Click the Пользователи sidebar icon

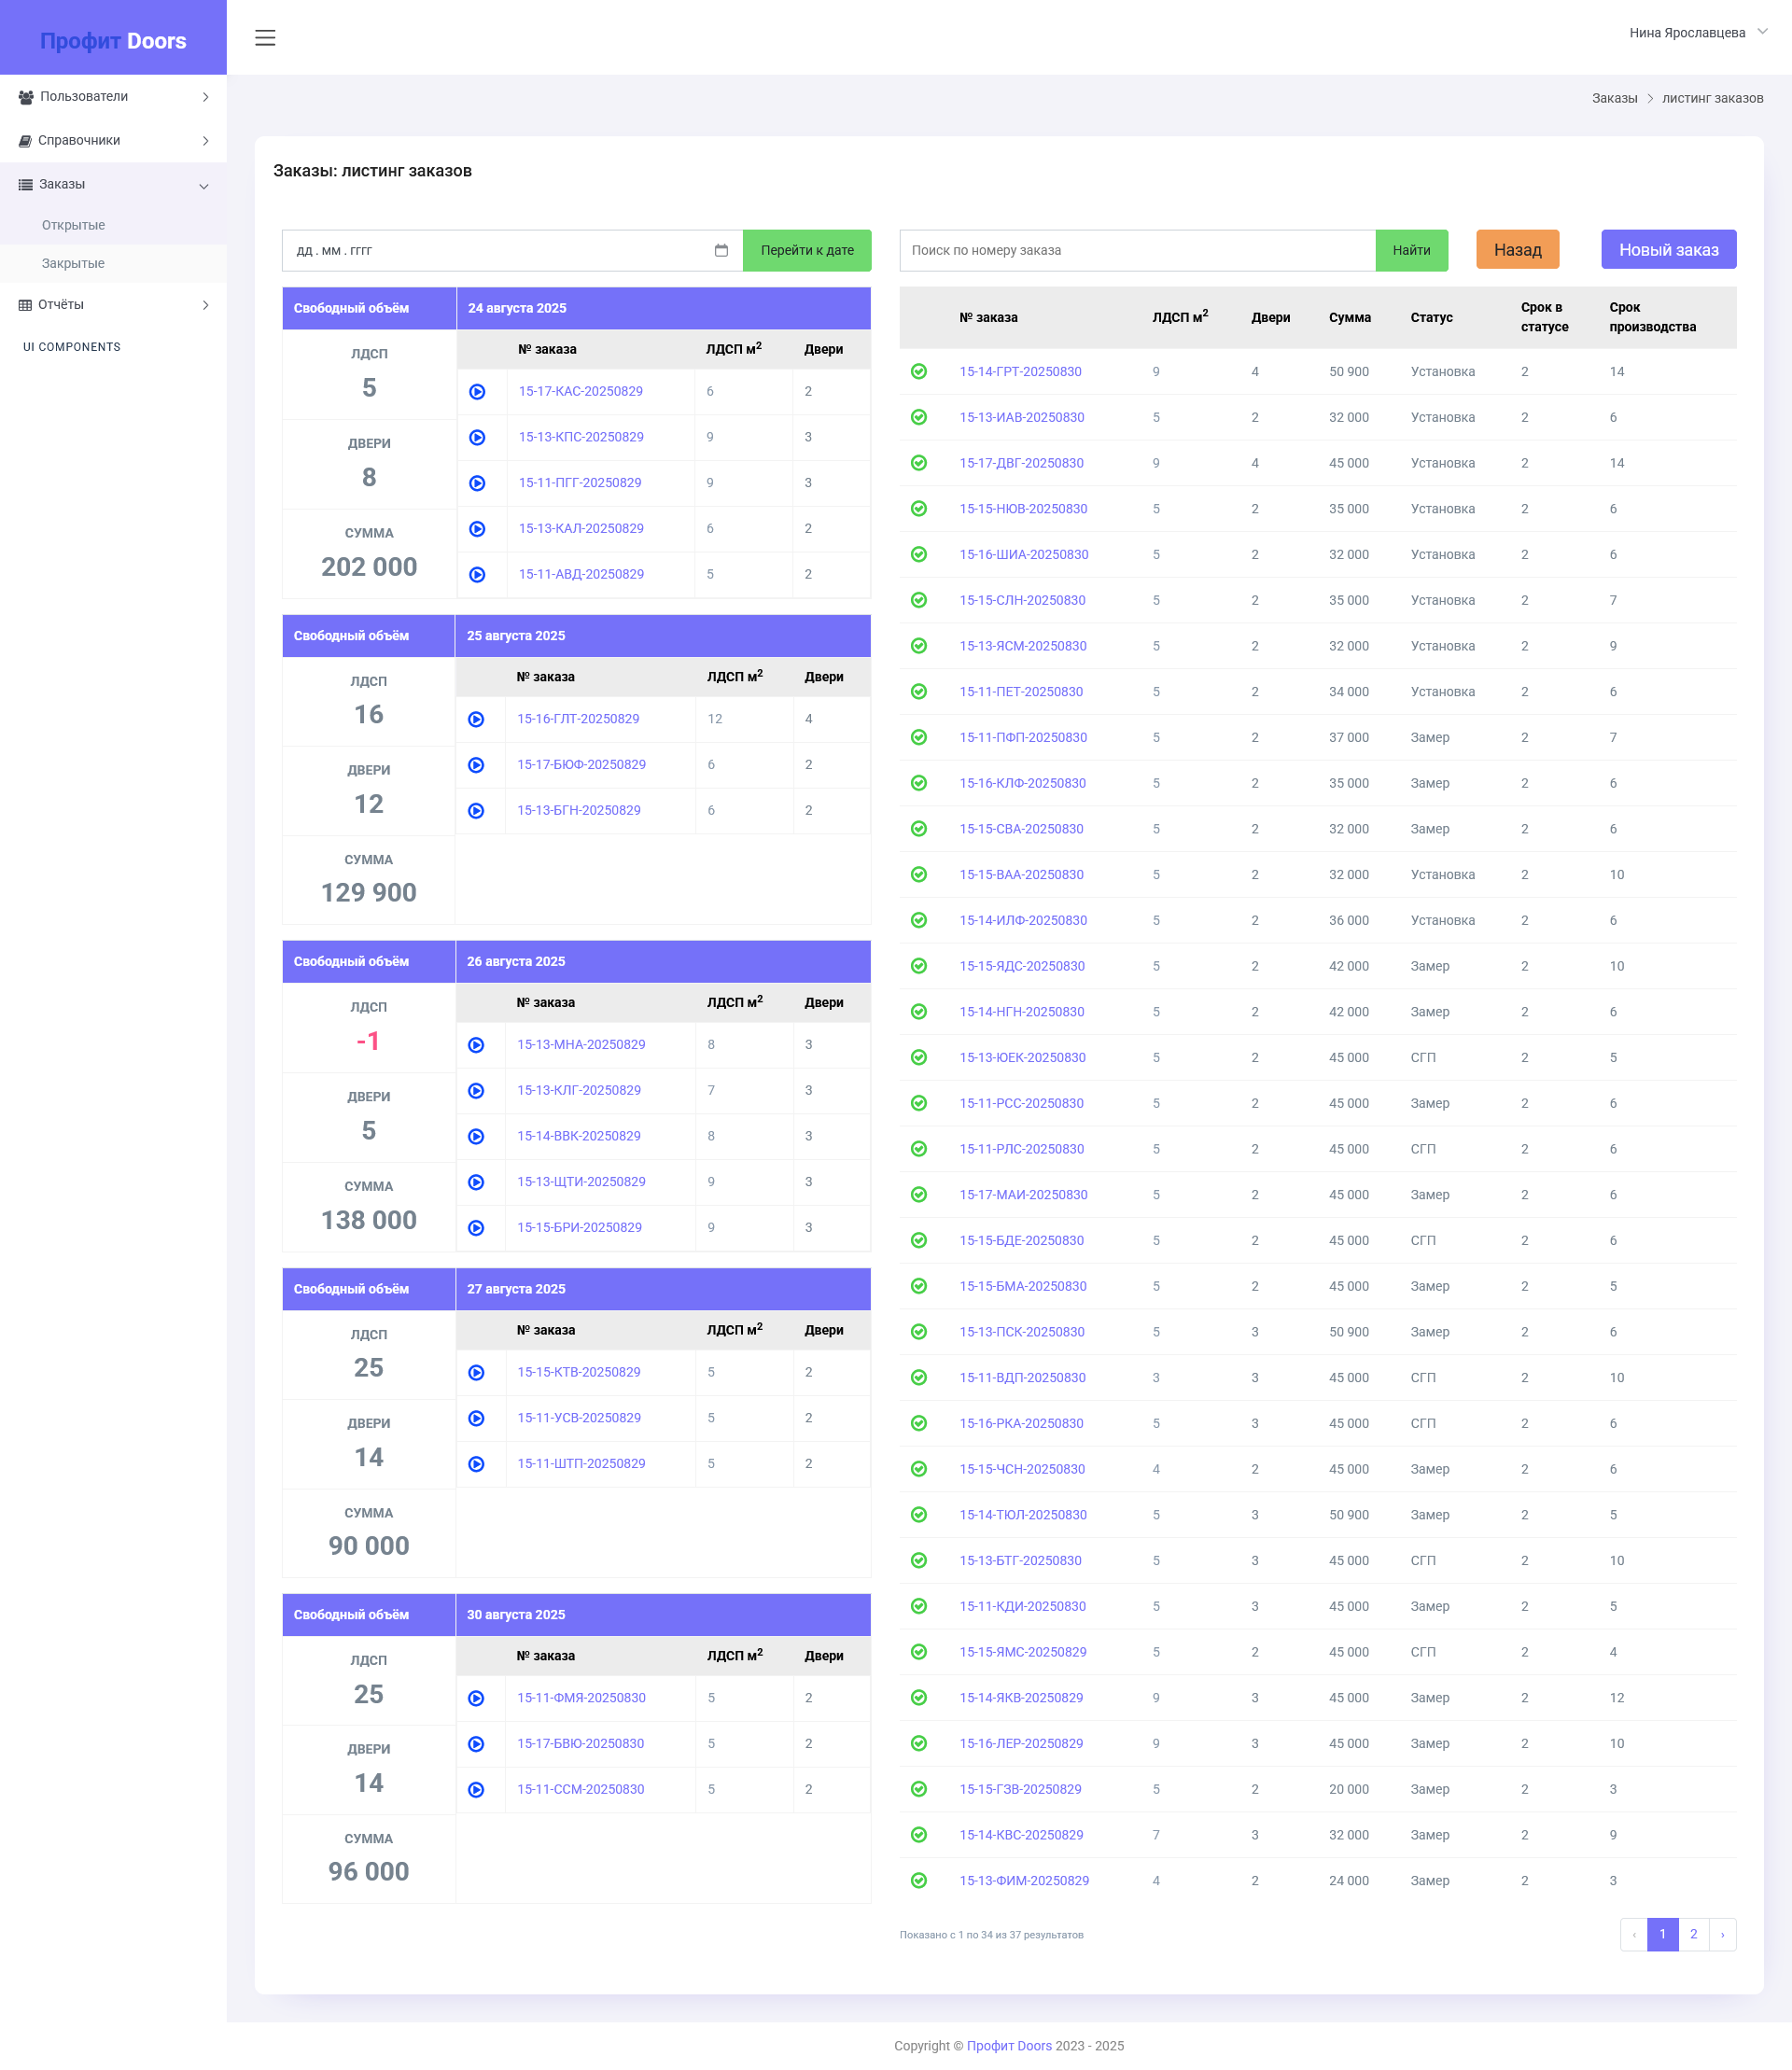(x=24, y=96)
